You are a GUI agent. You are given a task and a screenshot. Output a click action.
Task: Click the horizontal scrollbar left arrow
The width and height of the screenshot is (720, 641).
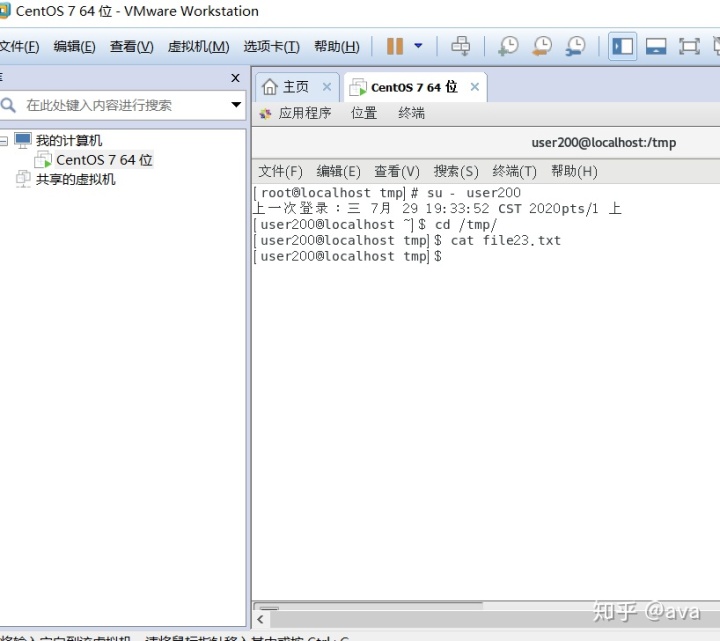click(261, 619)
